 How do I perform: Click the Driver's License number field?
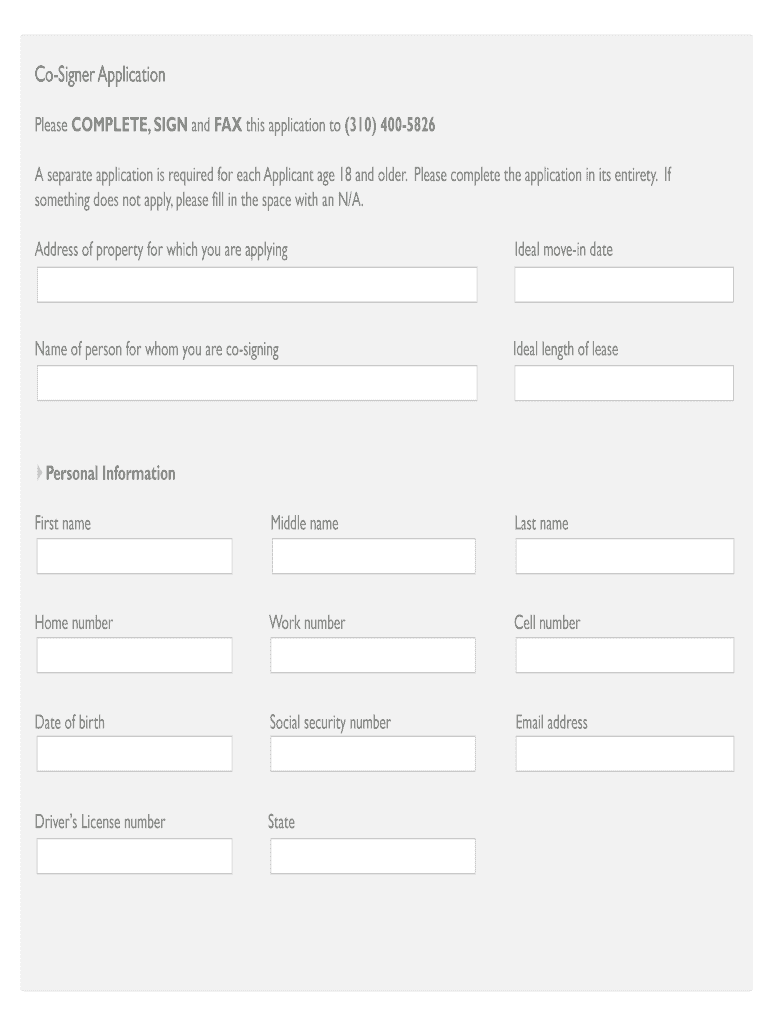(134, 856)
